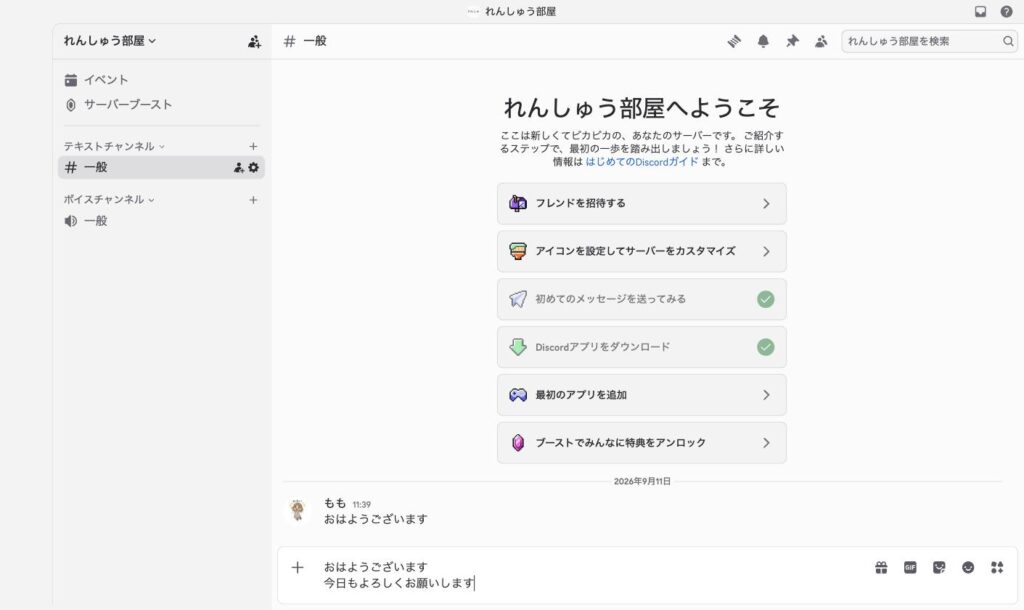Click chevron on フレンドを招待する card
The width and height of the screenshot is (1024, 610).
[x=766, y=204]
